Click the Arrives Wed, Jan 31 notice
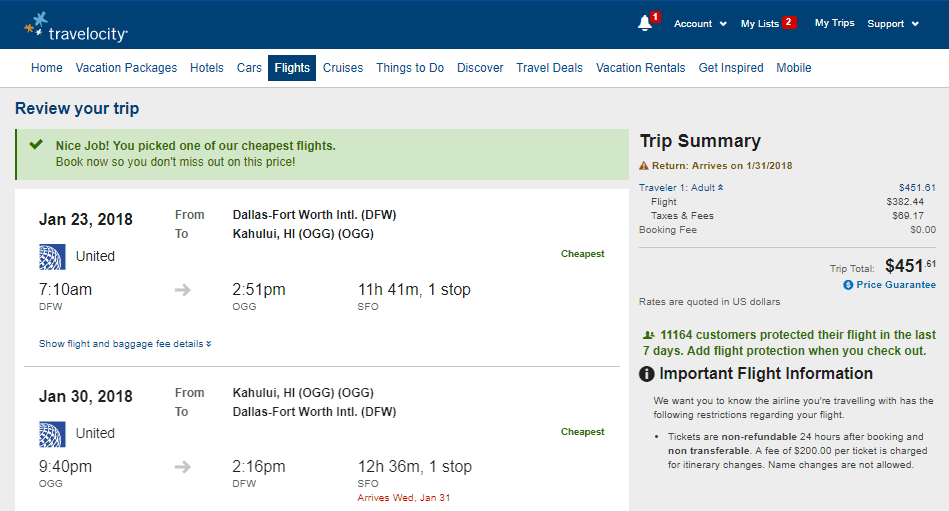Image resolution: width=949 pixels, height=511 pixels. (x=404, y=498)
